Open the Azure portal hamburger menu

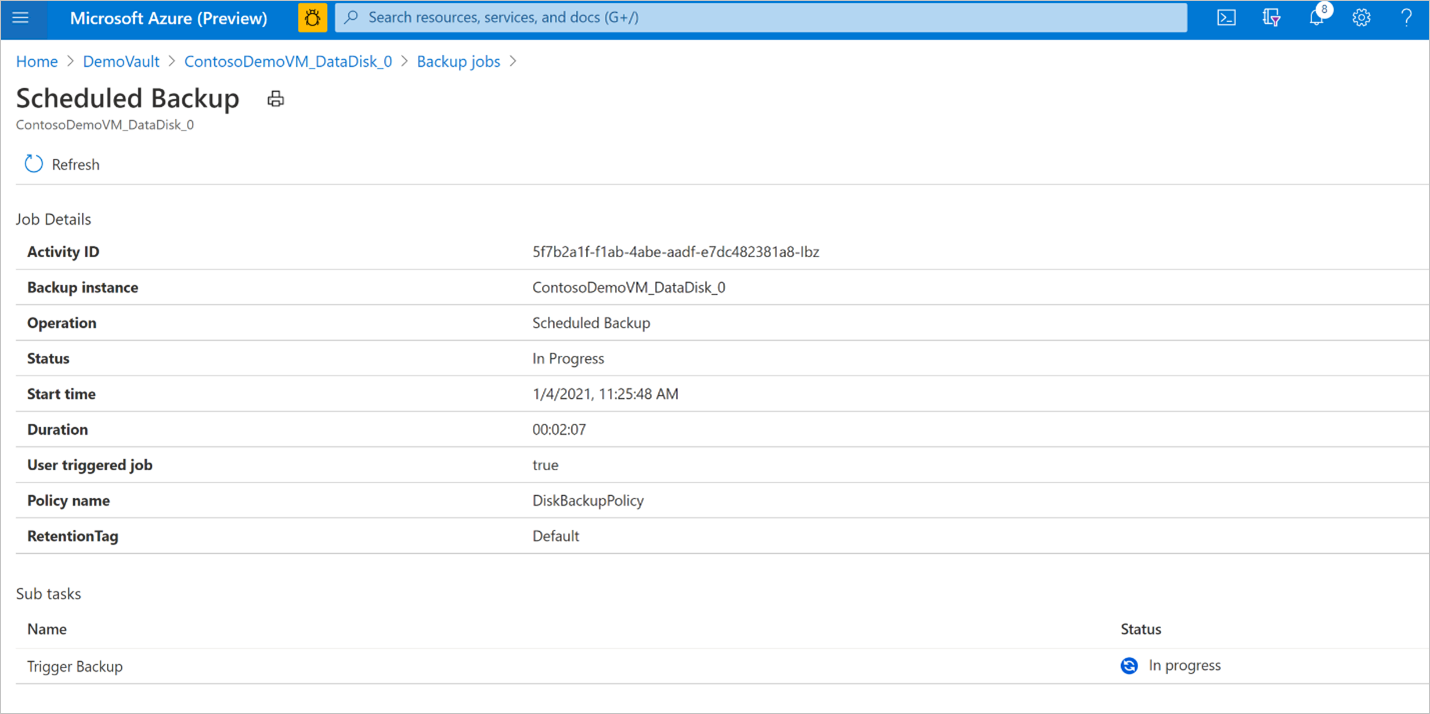[x=21, y=17]
